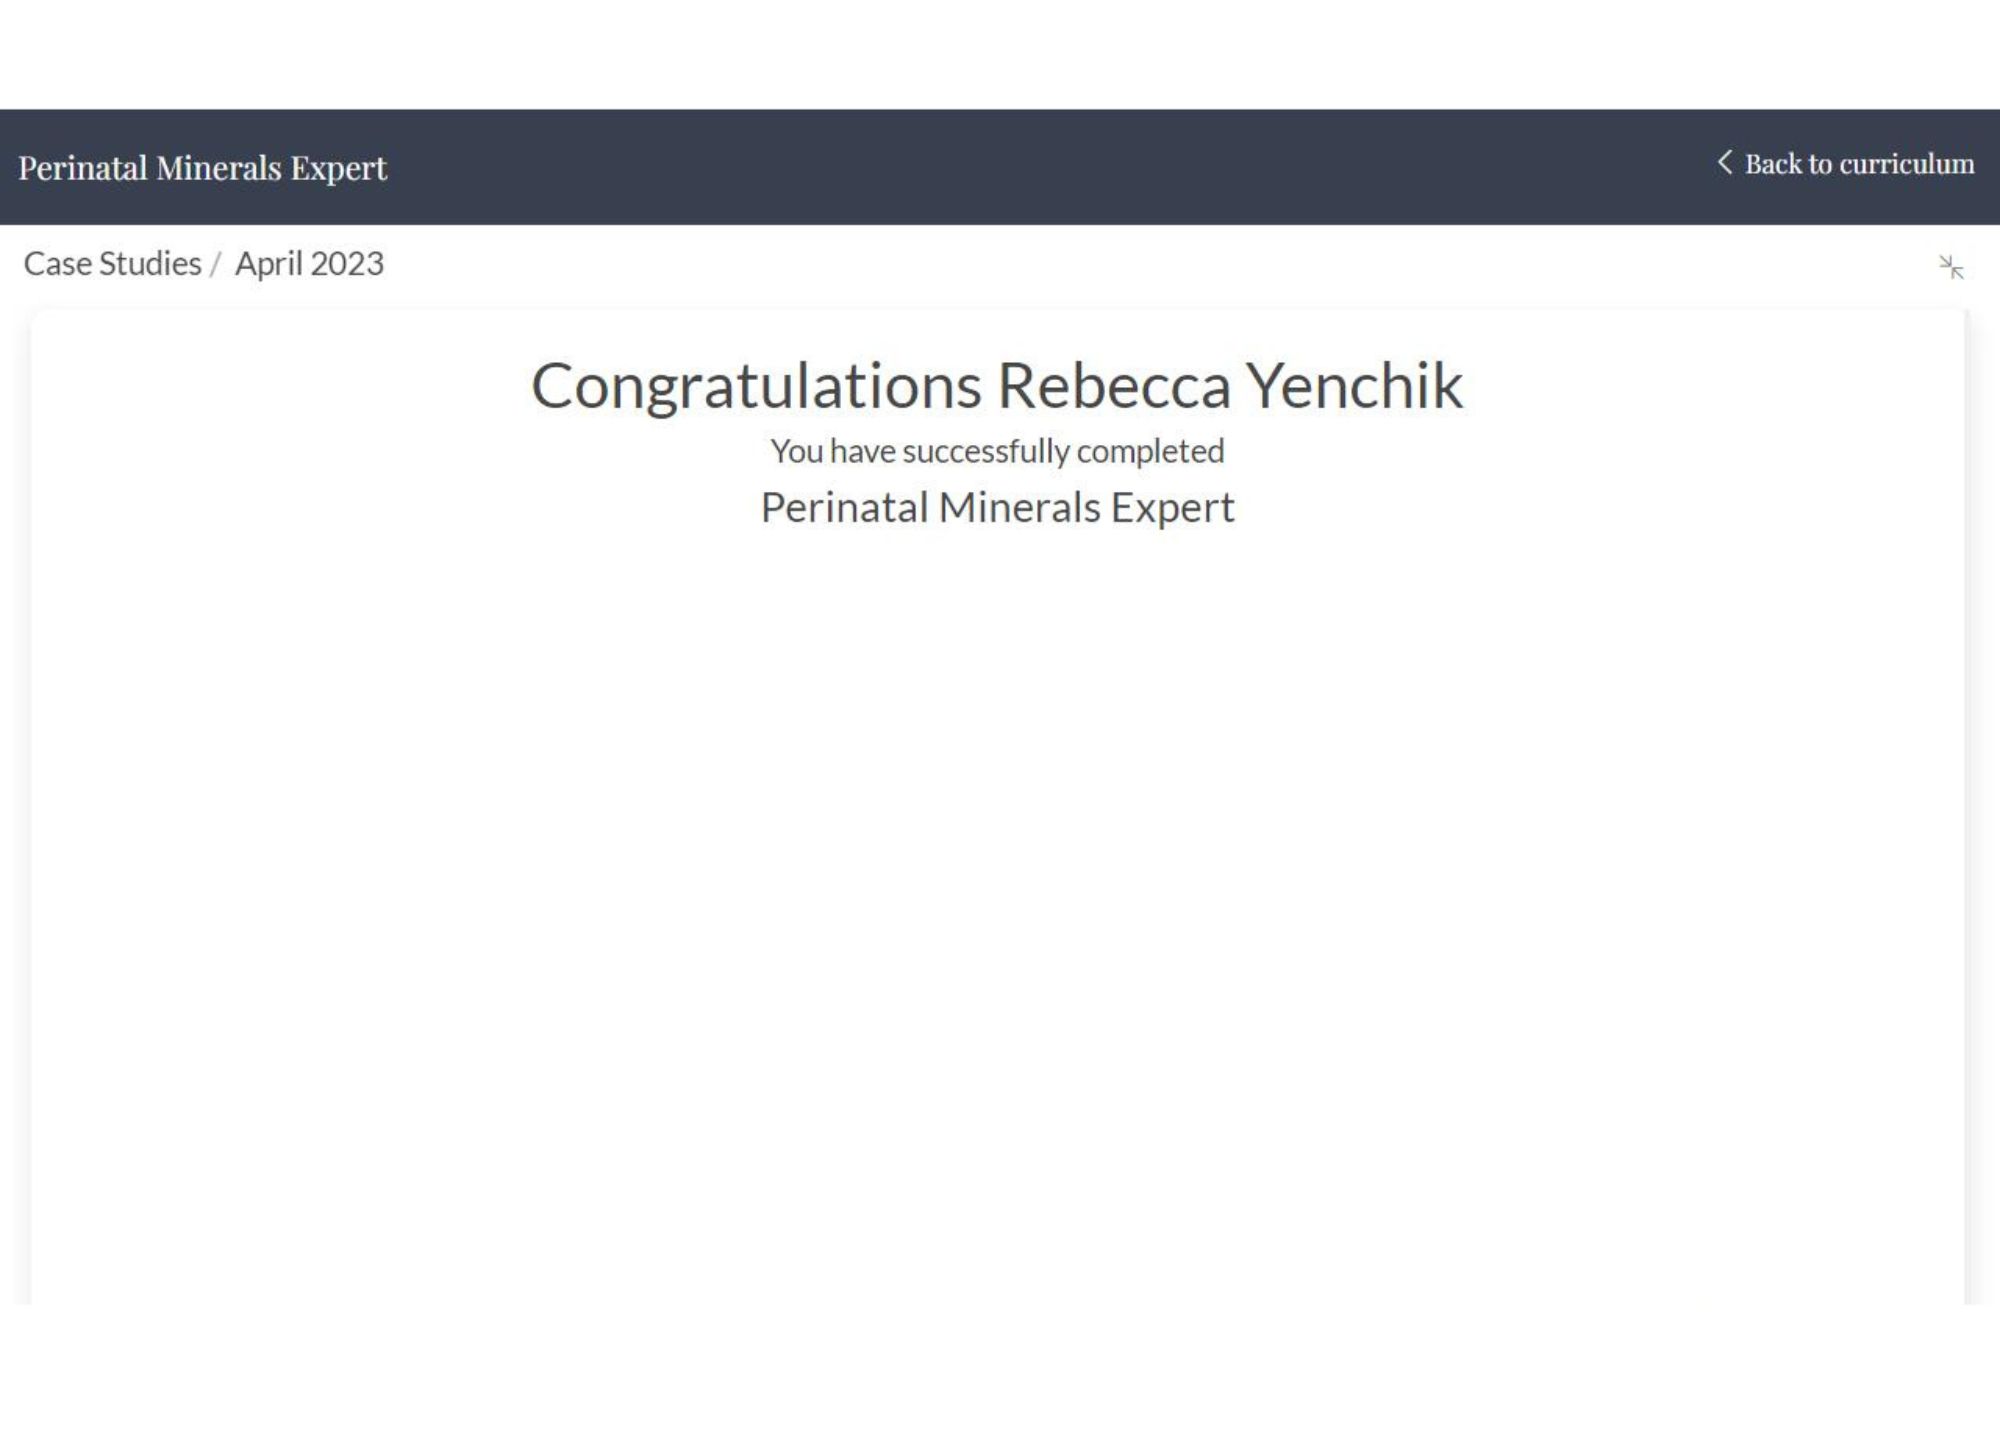This screenshot has width=2000, height=1455.
Task: Click the Back to curriculum link
Action: 1846,164
